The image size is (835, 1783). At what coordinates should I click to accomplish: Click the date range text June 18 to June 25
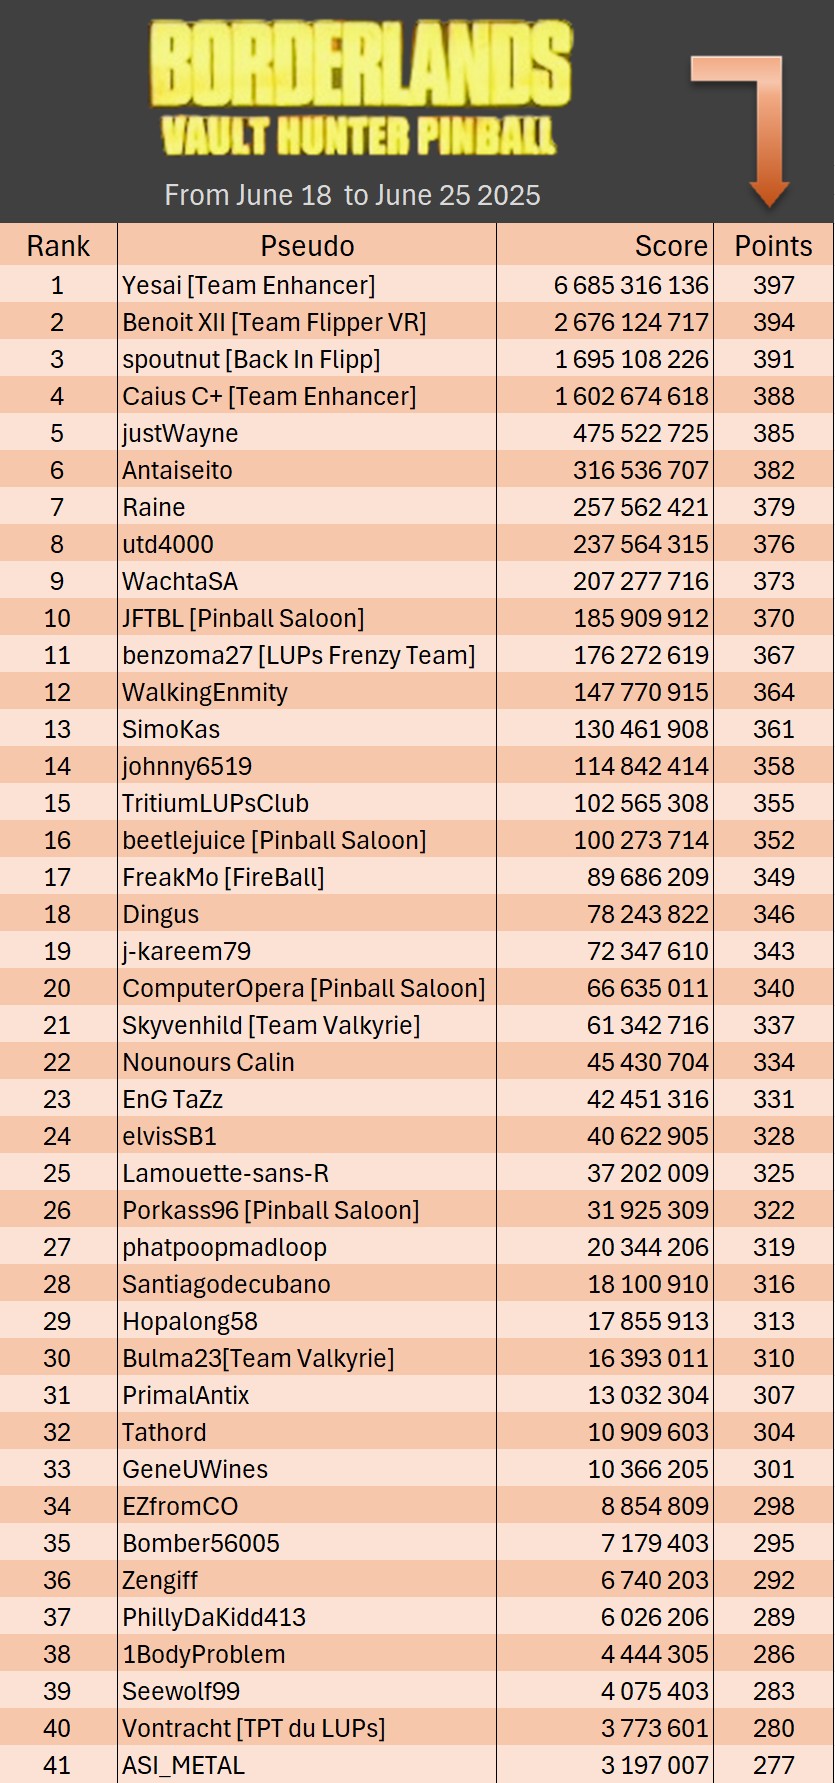[352, 195]
